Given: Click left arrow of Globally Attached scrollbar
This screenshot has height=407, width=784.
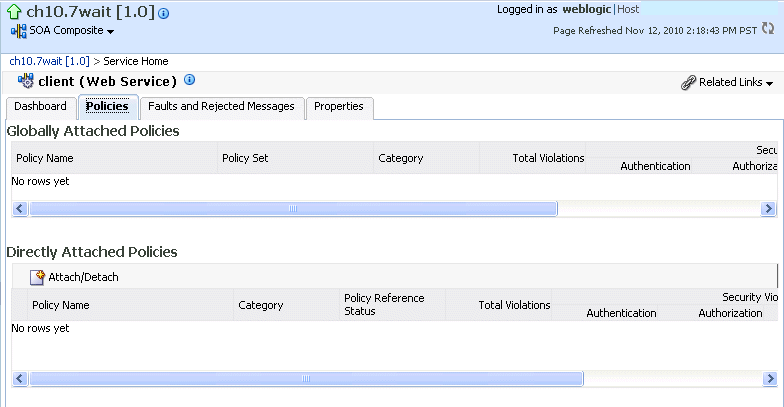Looking at the screenshot, I should coord(20,208).
